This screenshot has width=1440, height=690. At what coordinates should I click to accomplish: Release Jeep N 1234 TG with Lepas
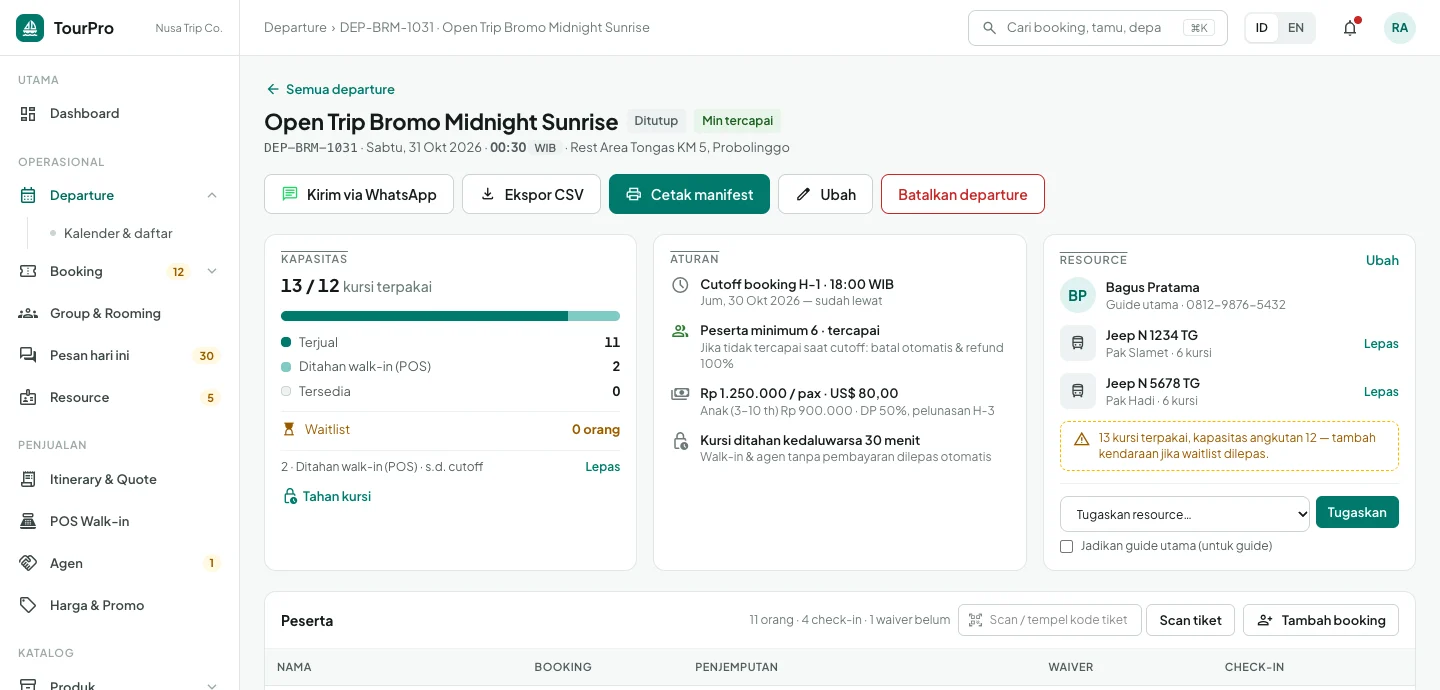pyautogui.click(x=1381, y=344)
